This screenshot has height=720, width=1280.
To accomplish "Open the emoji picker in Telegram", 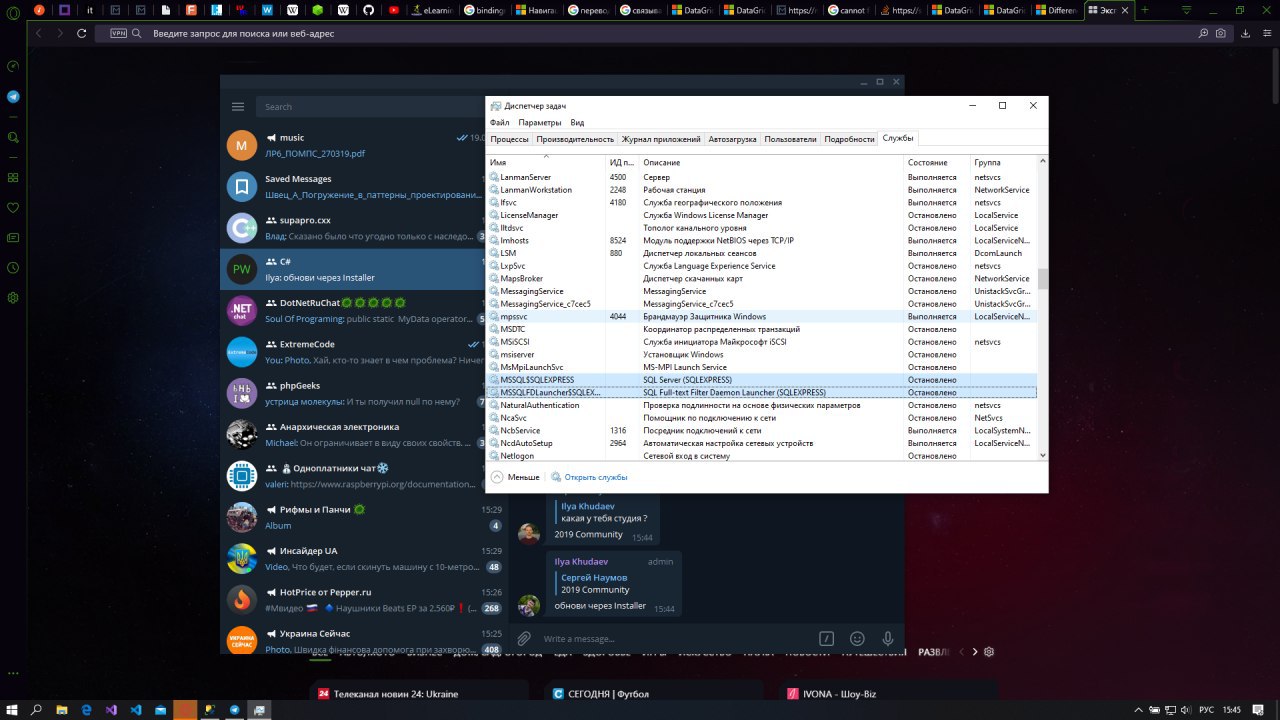I will click(x=857, y=638).
